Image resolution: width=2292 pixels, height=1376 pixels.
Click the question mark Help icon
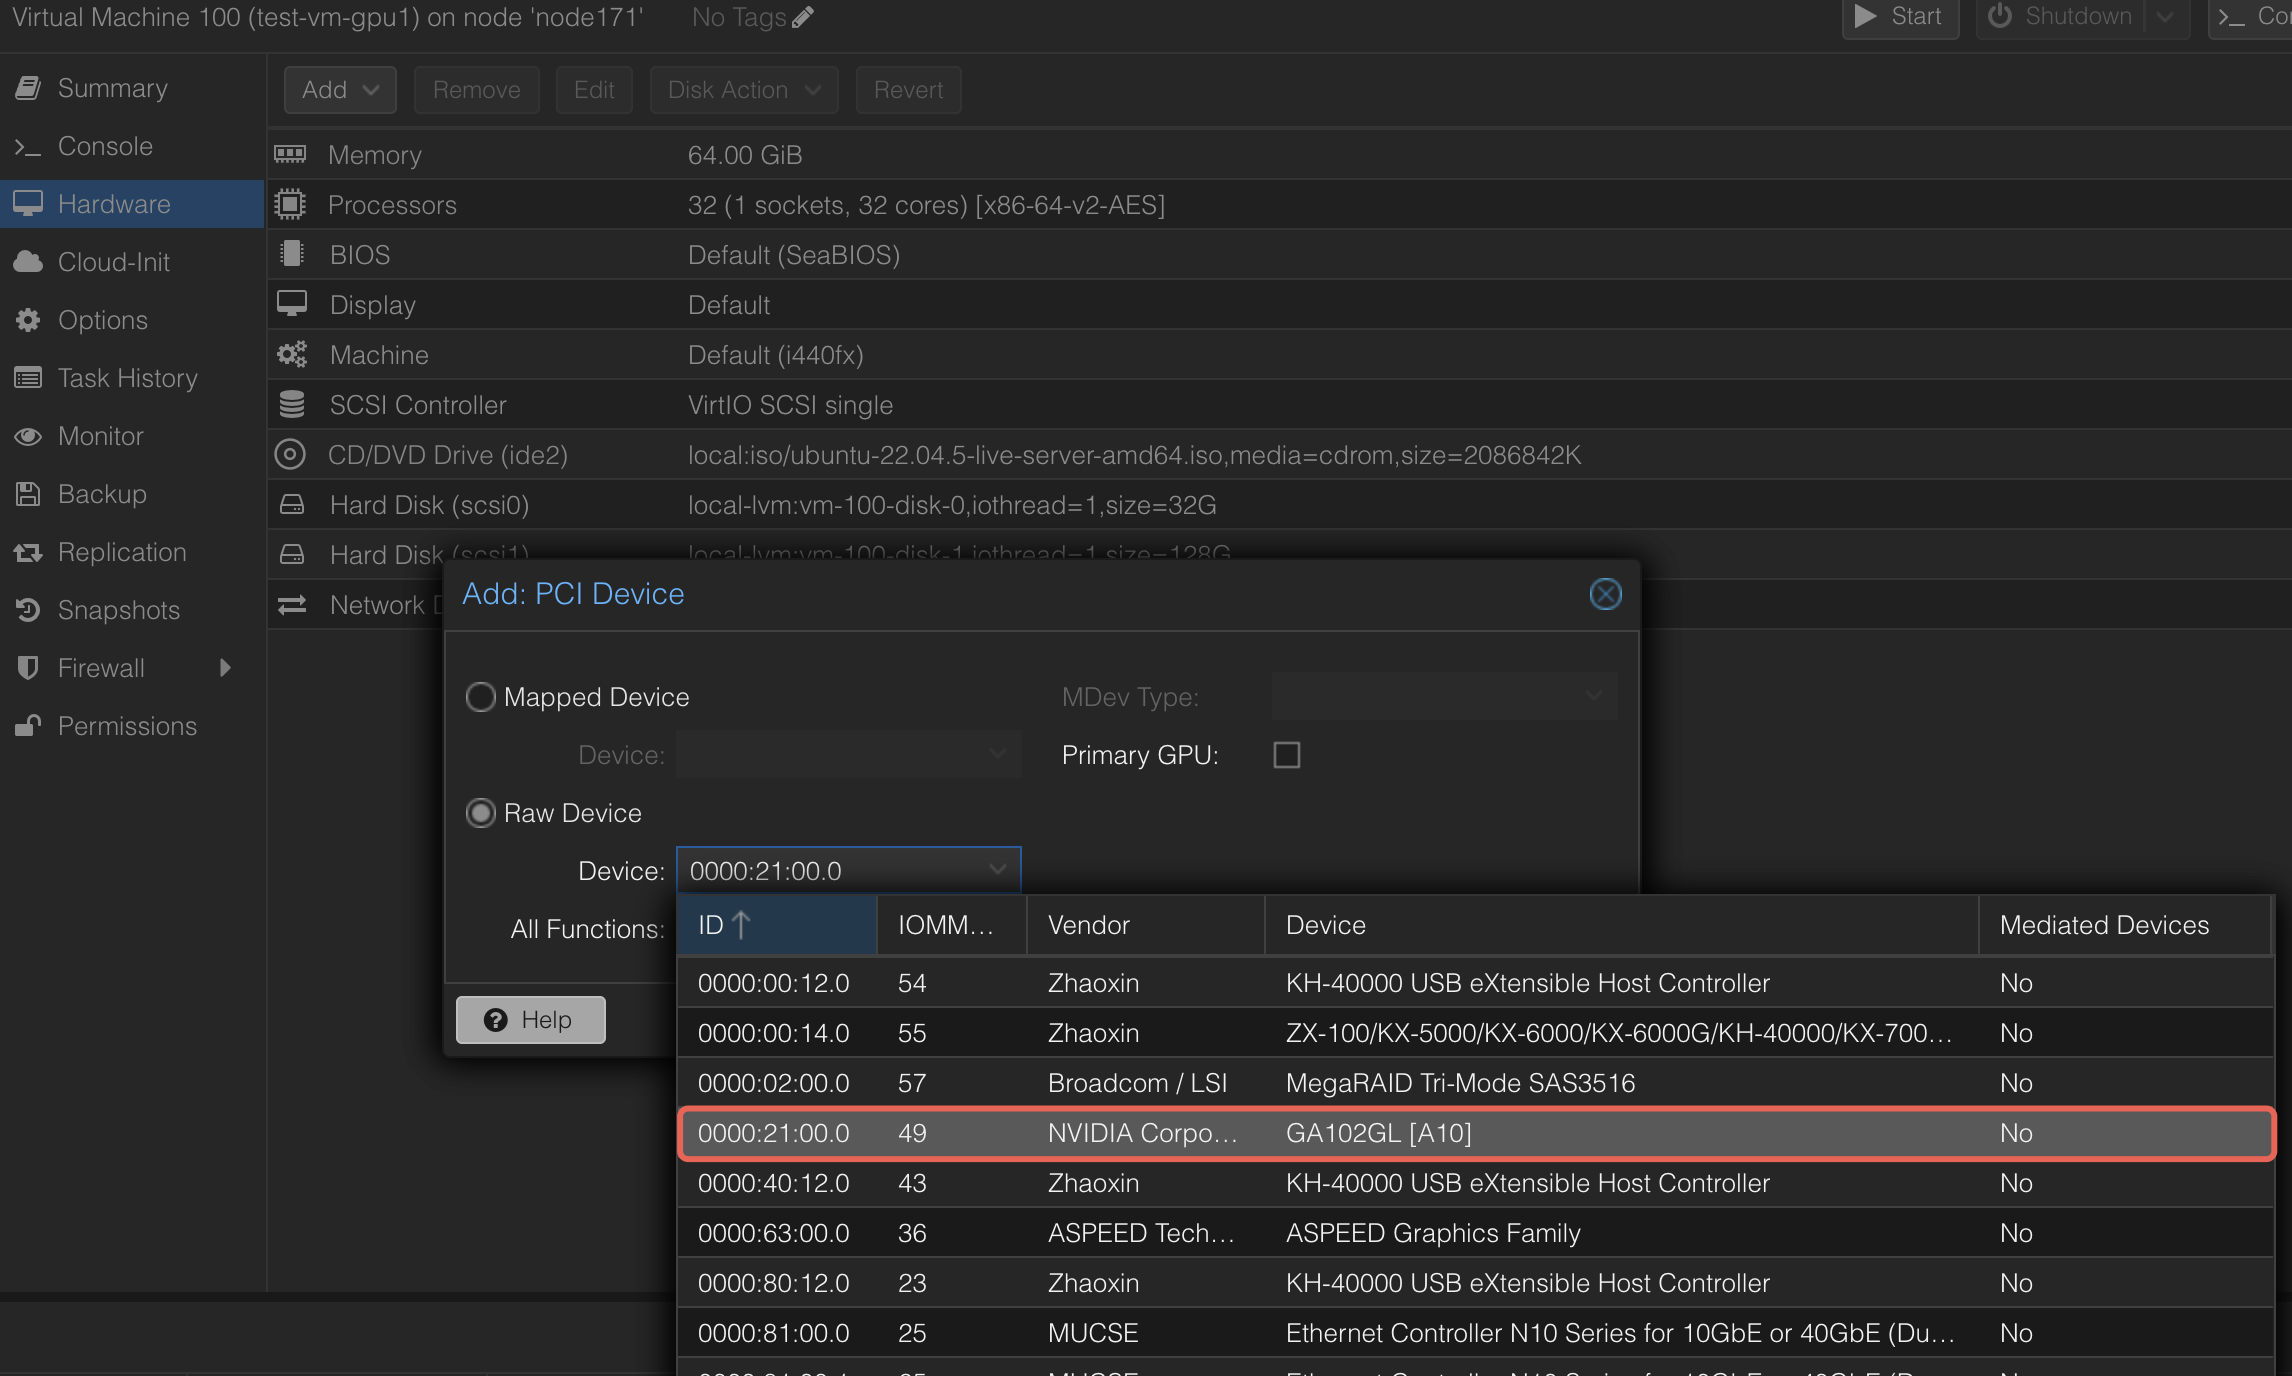click(496, 1020)
